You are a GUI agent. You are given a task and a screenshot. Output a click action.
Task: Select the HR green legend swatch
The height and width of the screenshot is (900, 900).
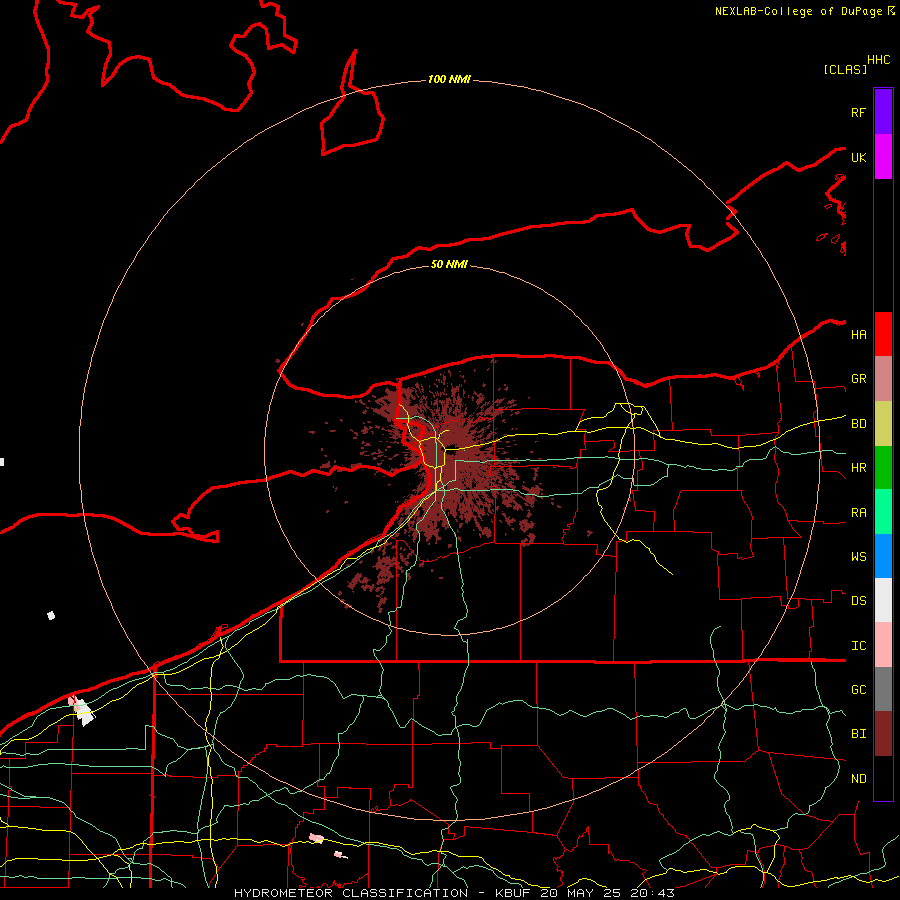point(883,468)
